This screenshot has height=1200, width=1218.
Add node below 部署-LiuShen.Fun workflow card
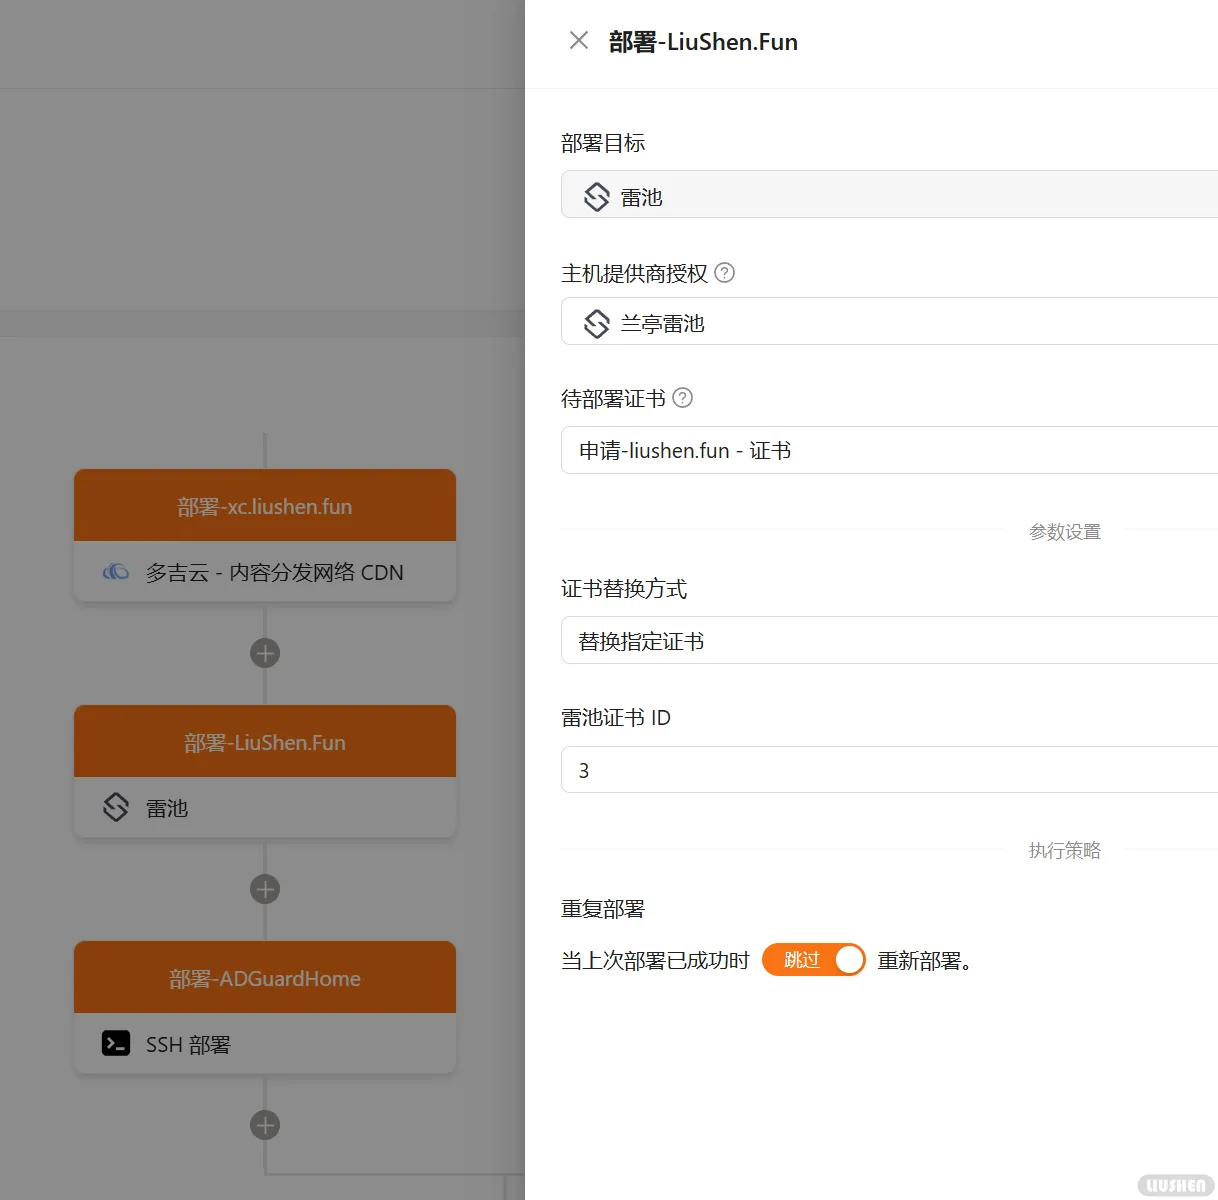click(x=265, y=890)
